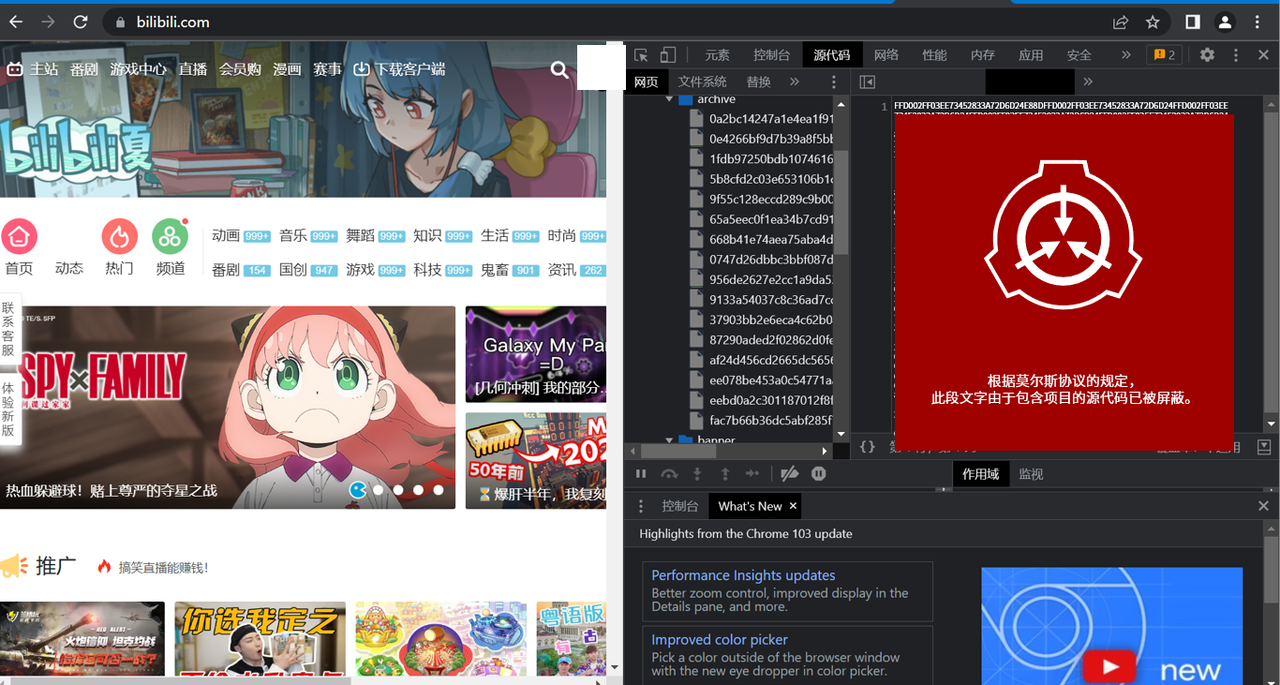Switch to the 元素 panel tab
The width and height of the screenshot is (1280, 685).
717,55
